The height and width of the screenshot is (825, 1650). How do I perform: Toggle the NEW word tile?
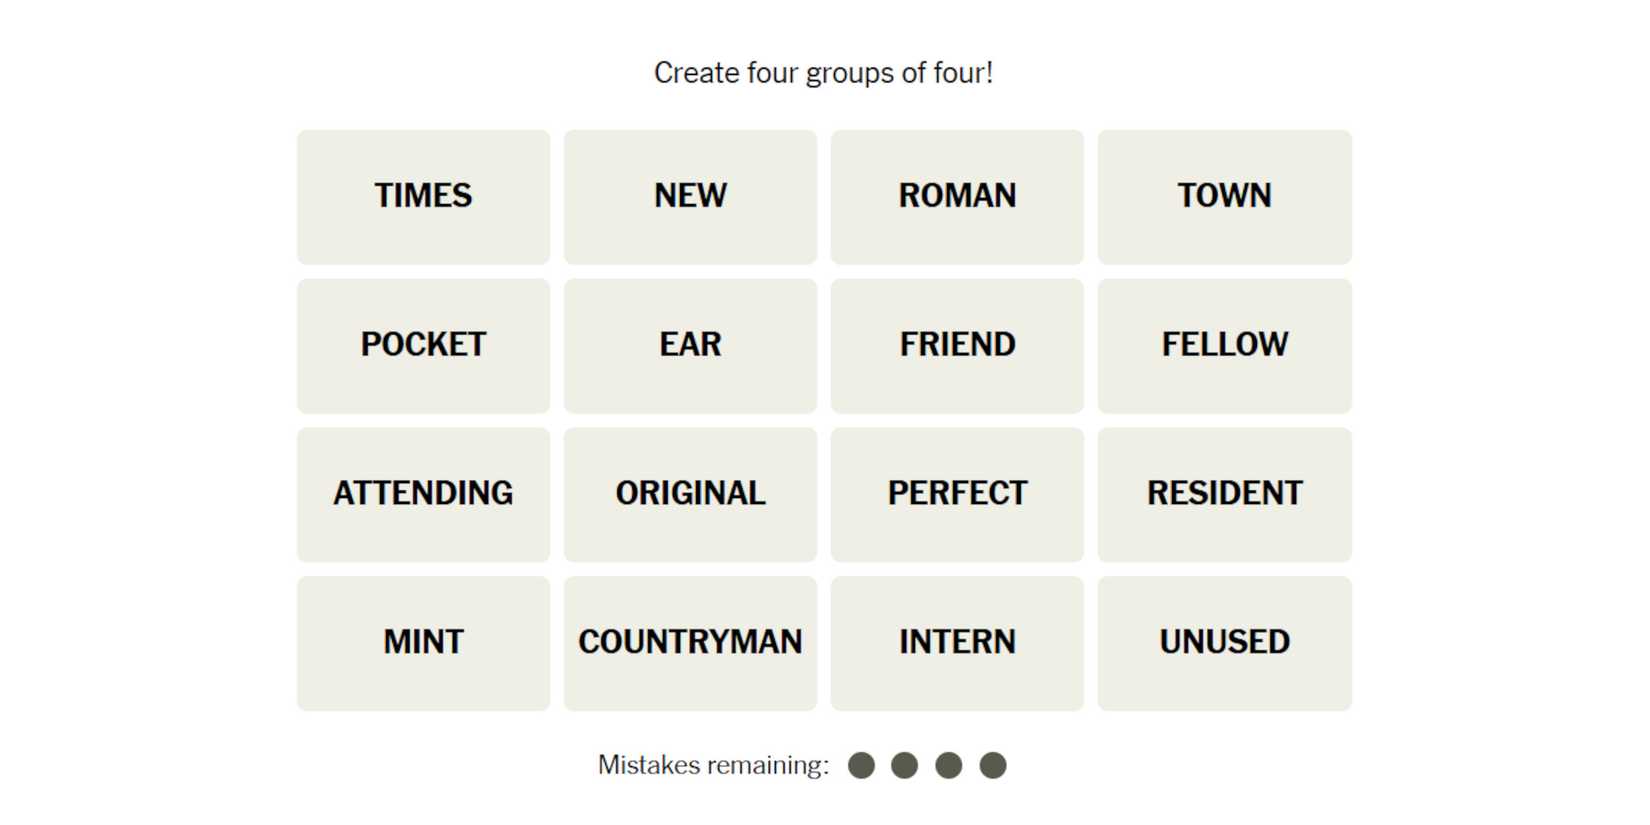(690, 196)
